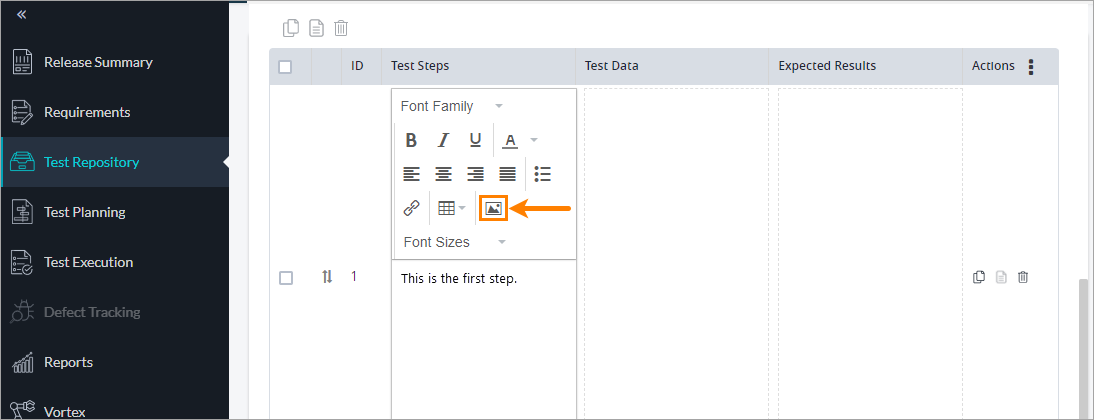Toggle underline formatting in the editor

pyautogui.click(x=475, y=140)
